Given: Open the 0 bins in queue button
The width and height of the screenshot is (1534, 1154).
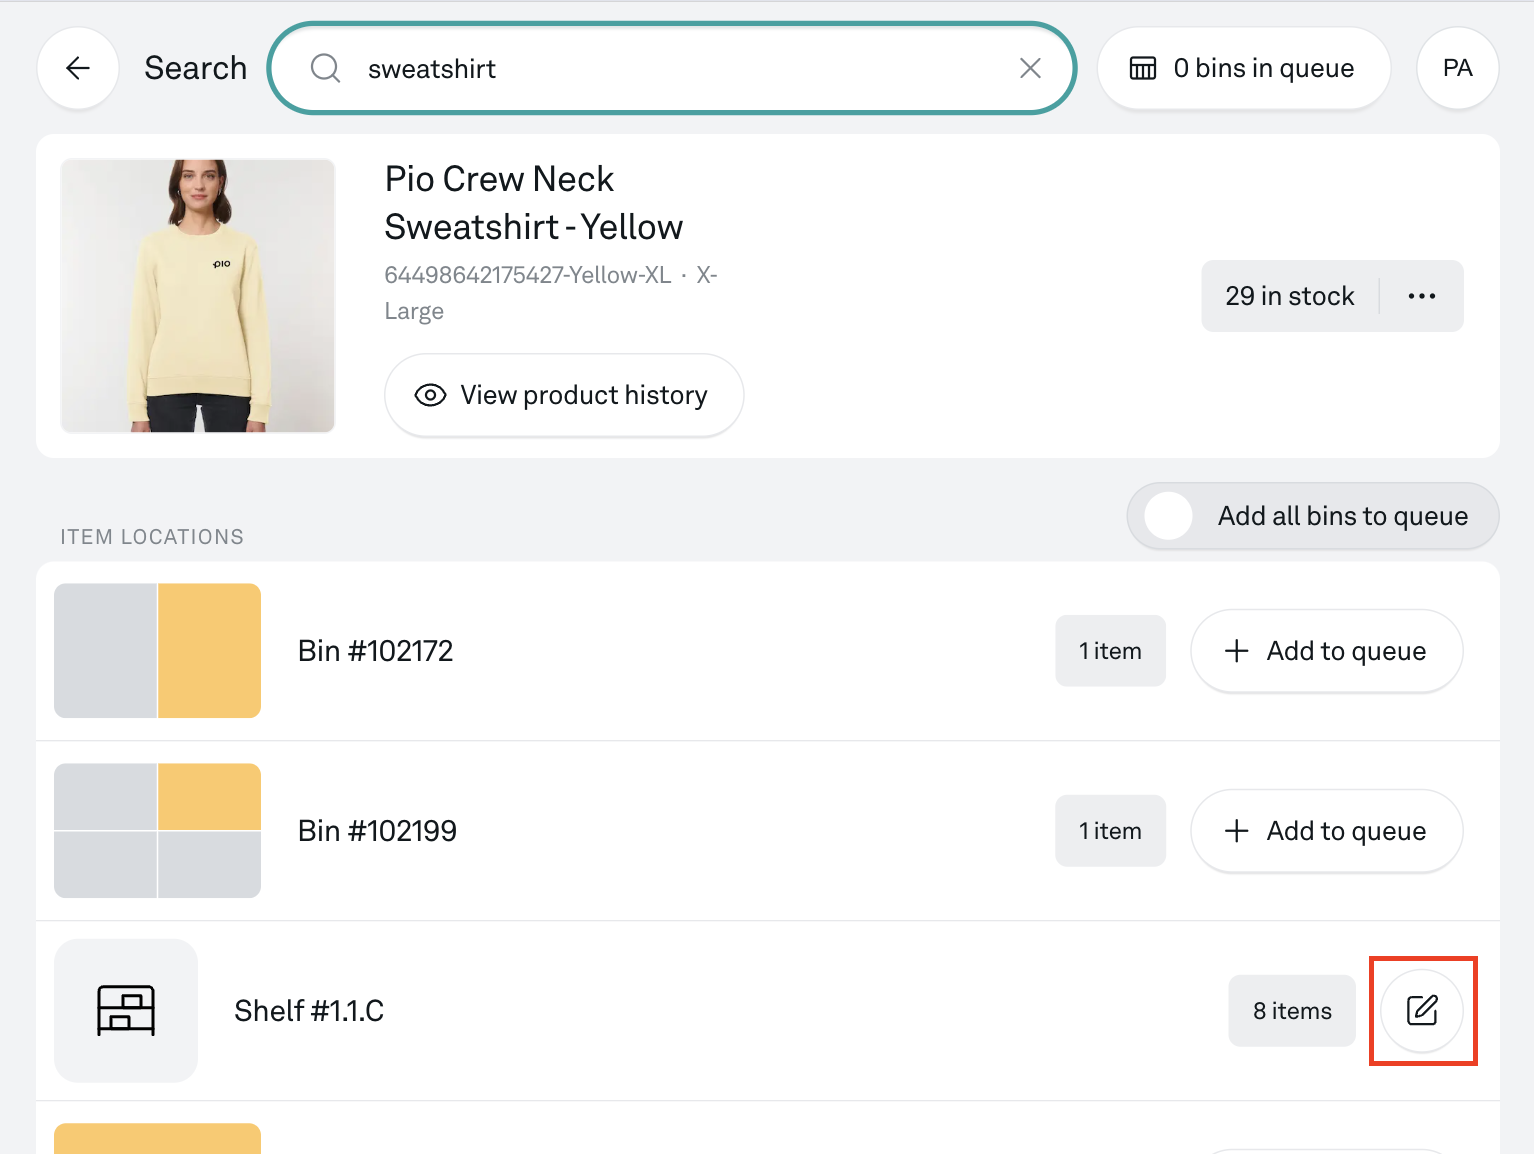Looking at the screenshot, I should 1243,68.
